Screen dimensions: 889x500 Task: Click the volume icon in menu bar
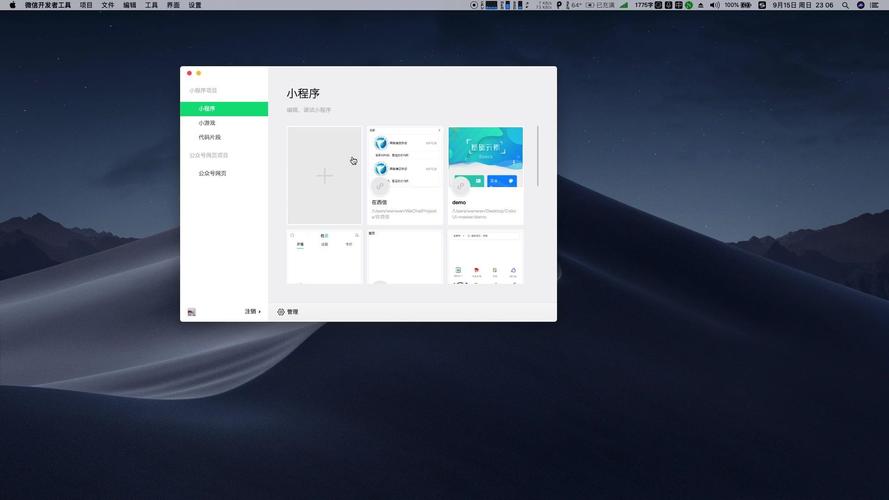[x=715, y=5]
